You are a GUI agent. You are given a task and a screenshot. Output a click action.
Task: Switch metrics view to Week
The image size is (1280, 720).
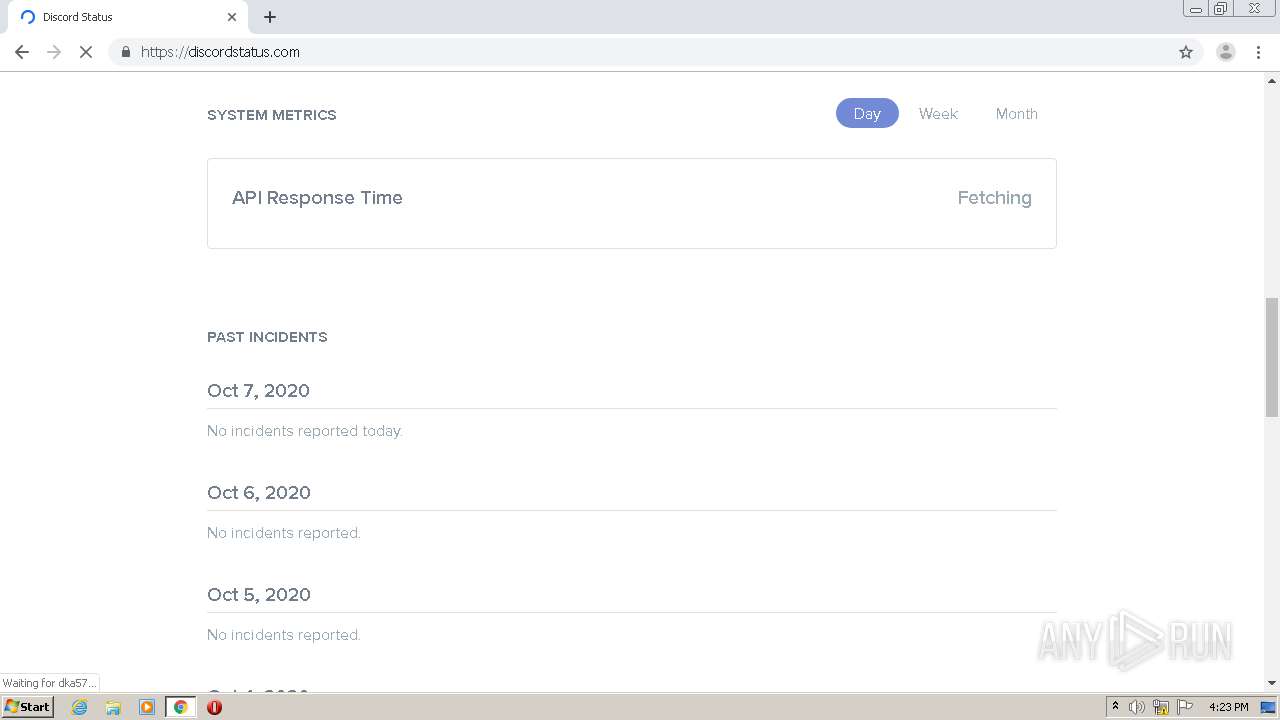[938, 114]
